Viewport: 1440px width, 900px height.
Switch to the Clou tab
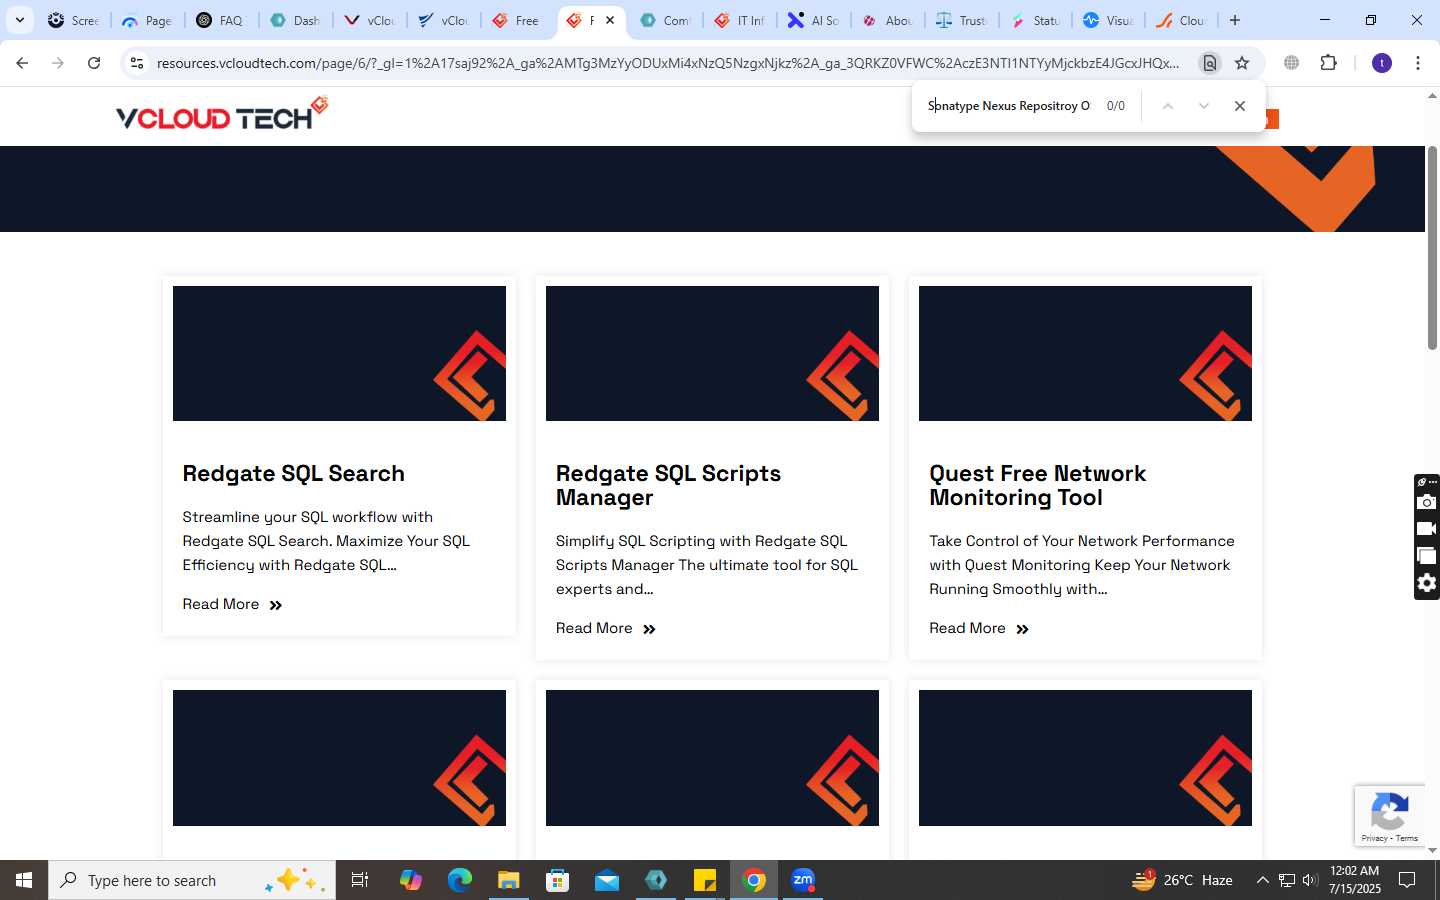1184,20
